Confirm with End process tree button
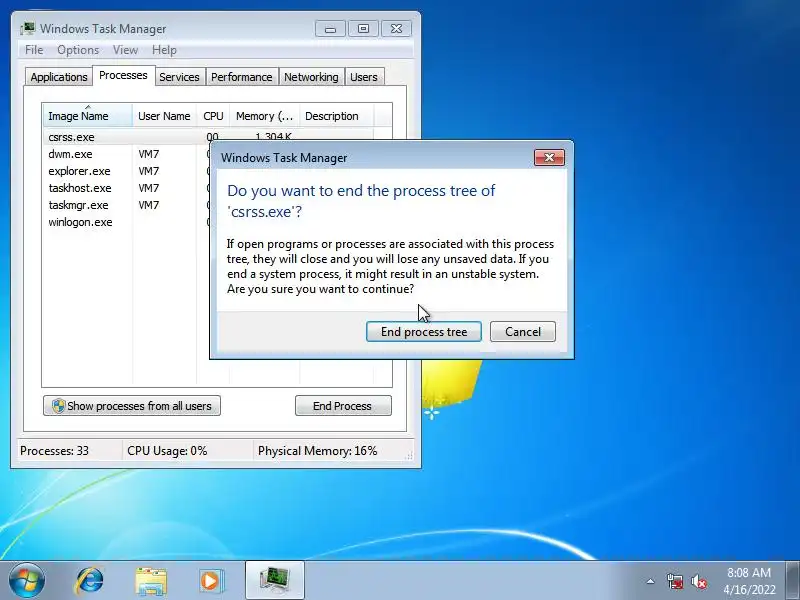This screenshot has width=800, height=600. click(x=423, y=332)
